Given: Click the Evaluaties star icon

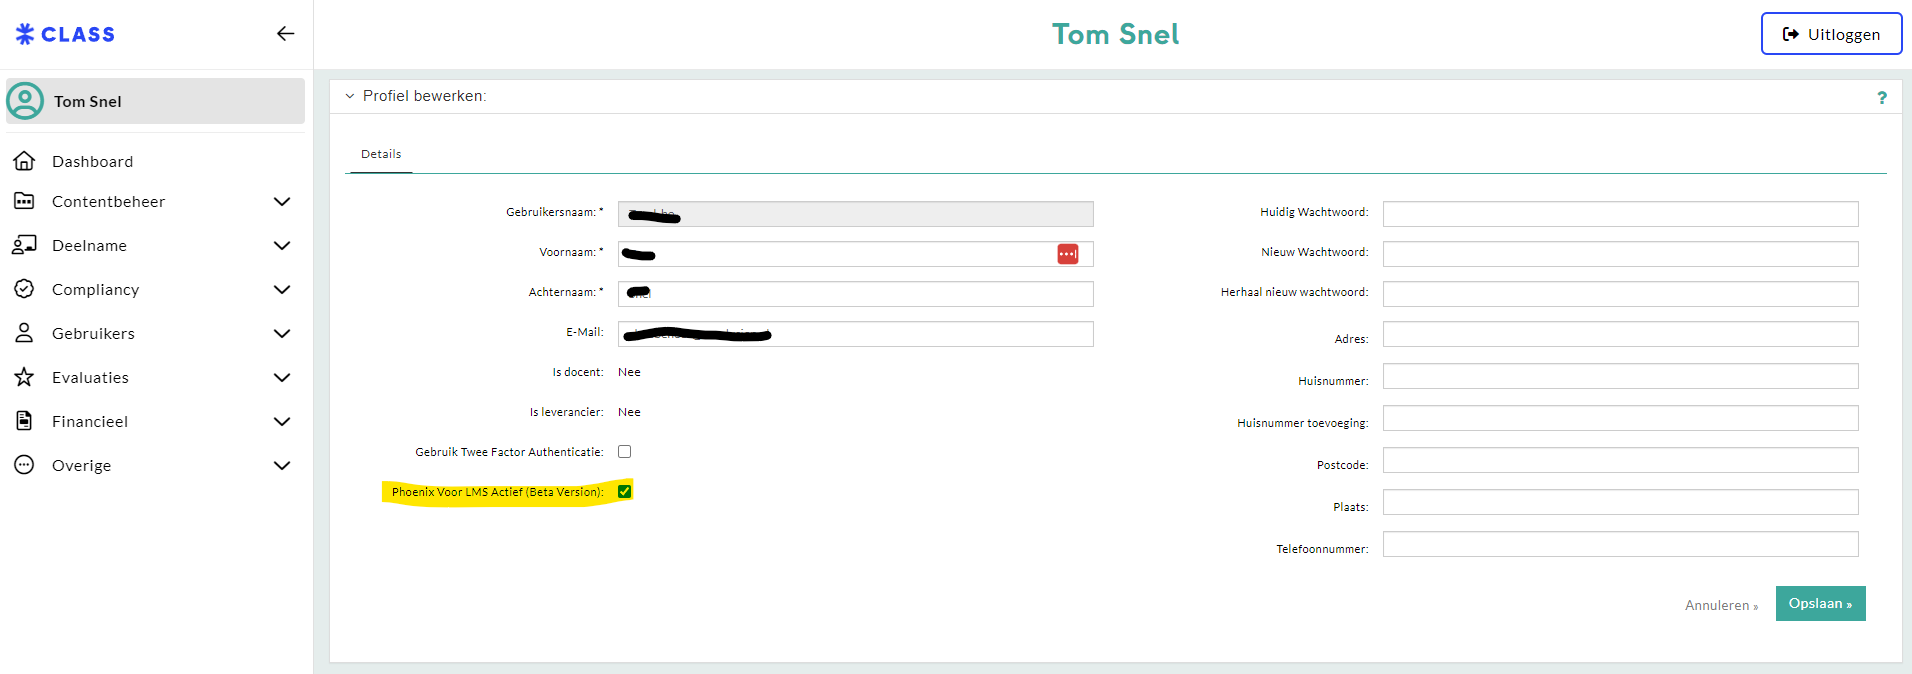Looking at the screenshot, I should click(x=24, y=377).
